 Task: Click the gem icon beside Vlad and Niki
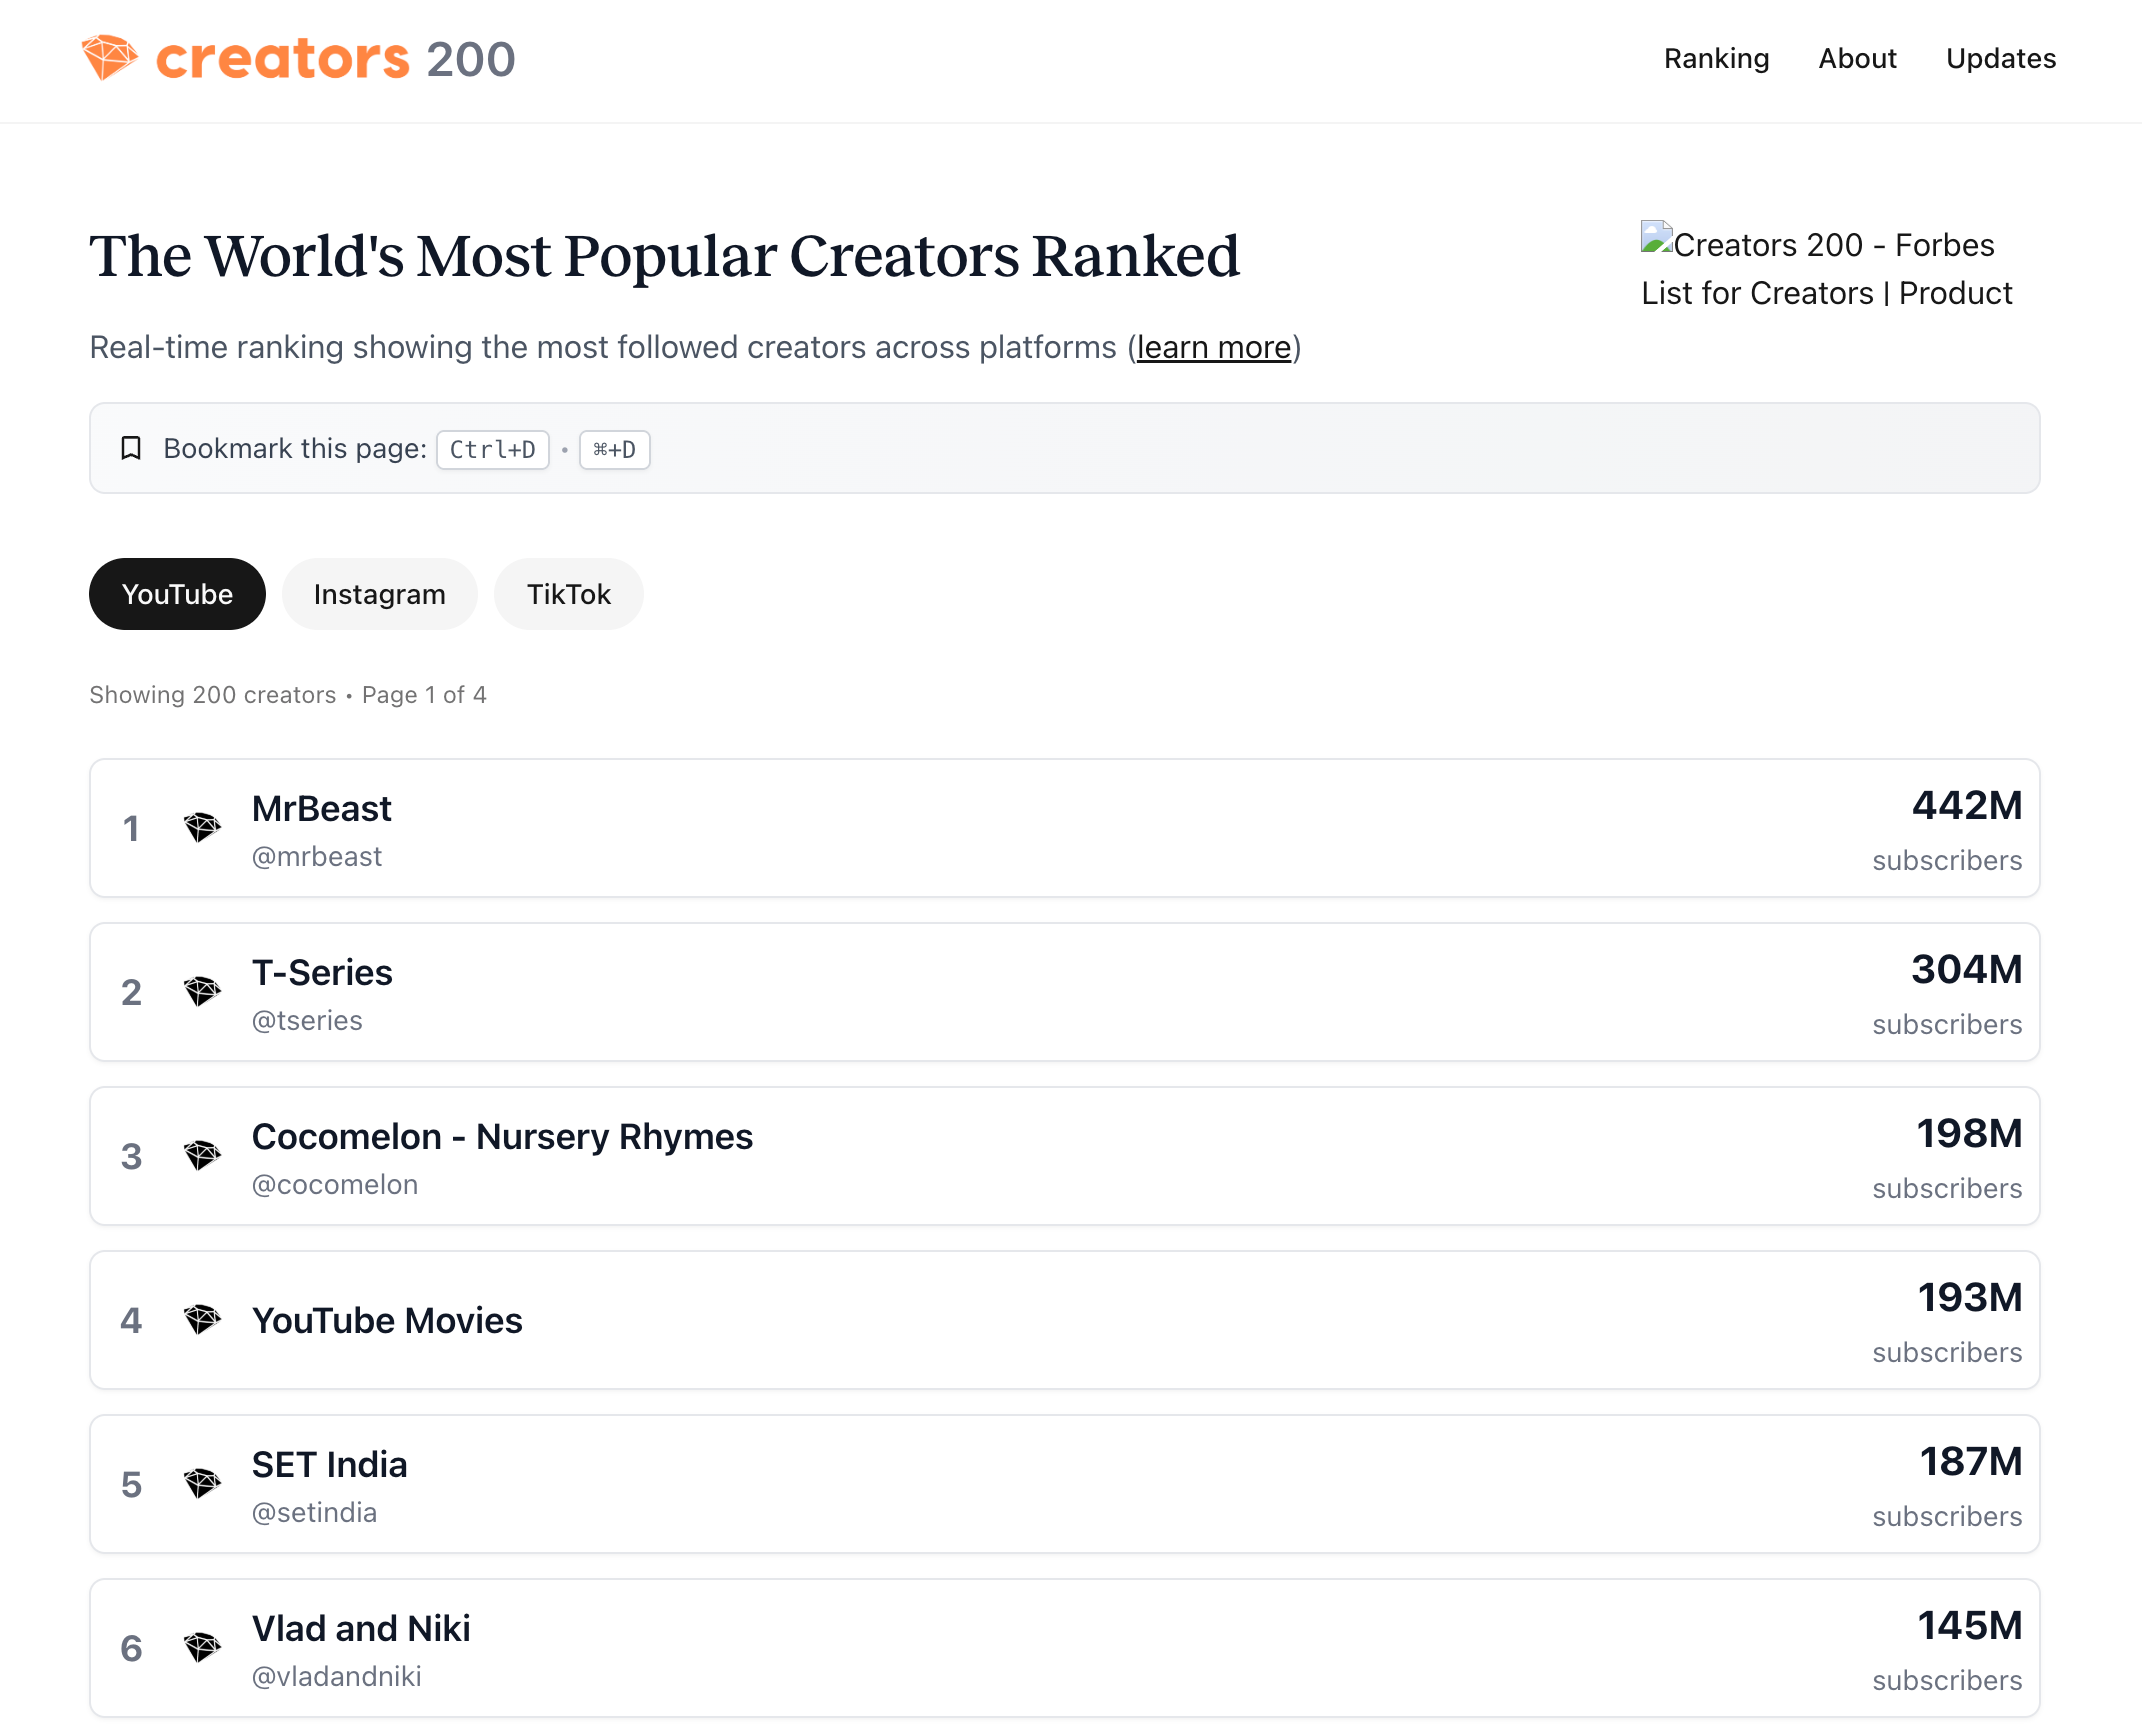click(202, 1648)
